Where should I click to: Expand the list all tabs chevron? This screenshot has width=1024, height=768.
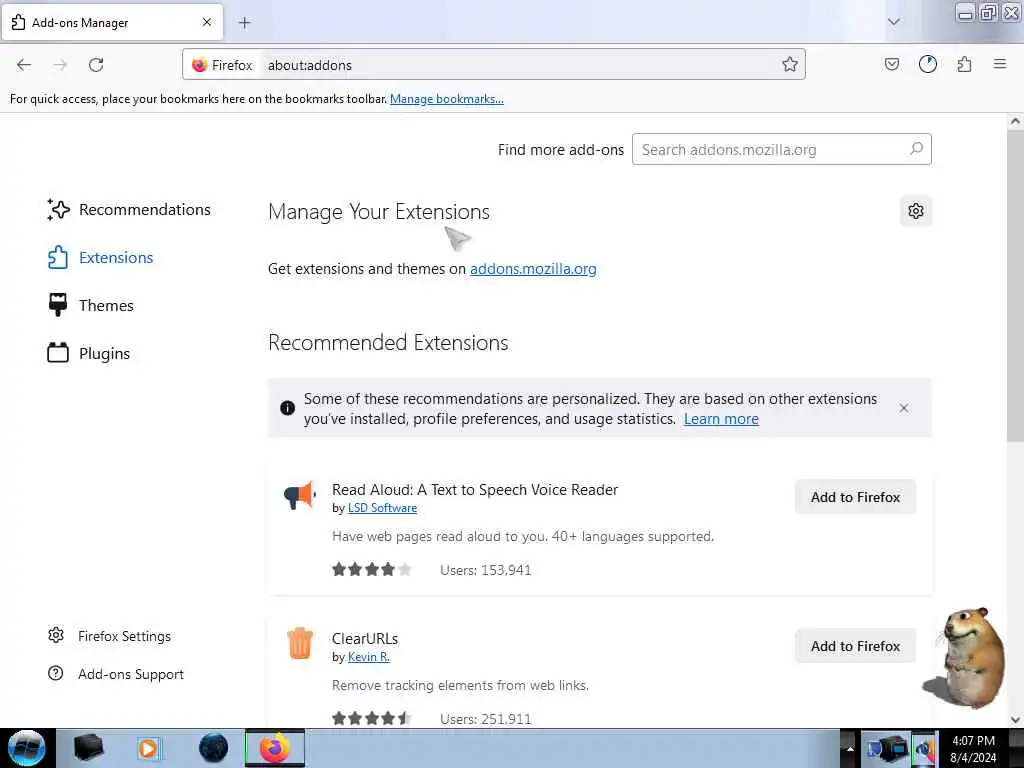(893, 22)
